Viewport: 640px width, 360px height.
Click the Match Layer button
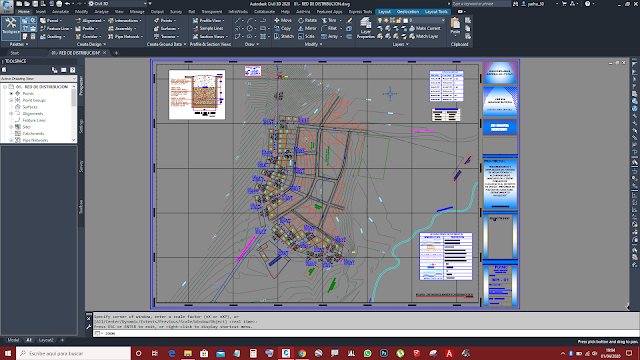(x=424, y=36)
